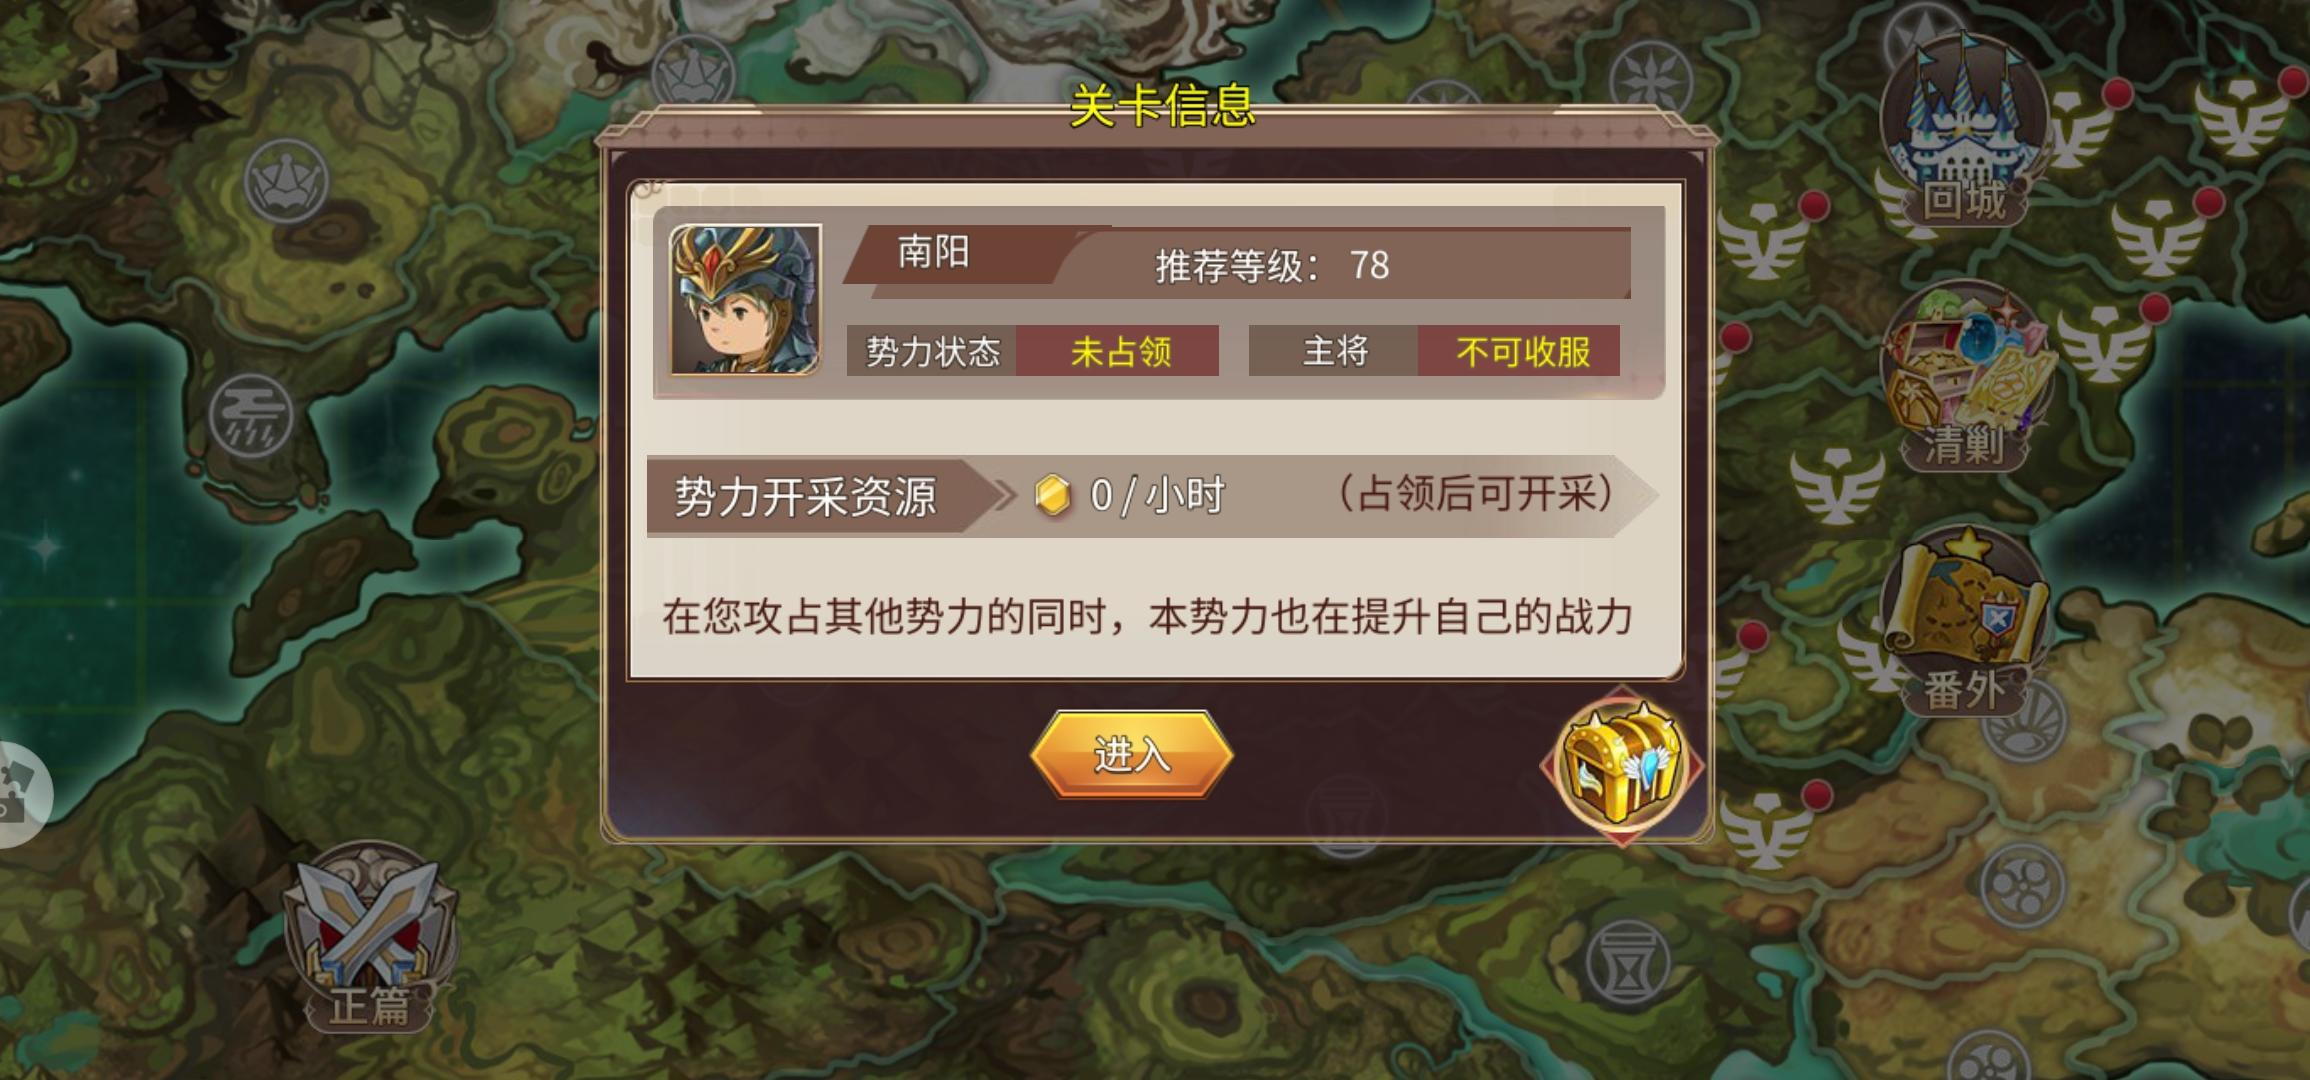Tap the hourglass map node at bottom
2310x1080 pixels.
(x=1627, y=963)
